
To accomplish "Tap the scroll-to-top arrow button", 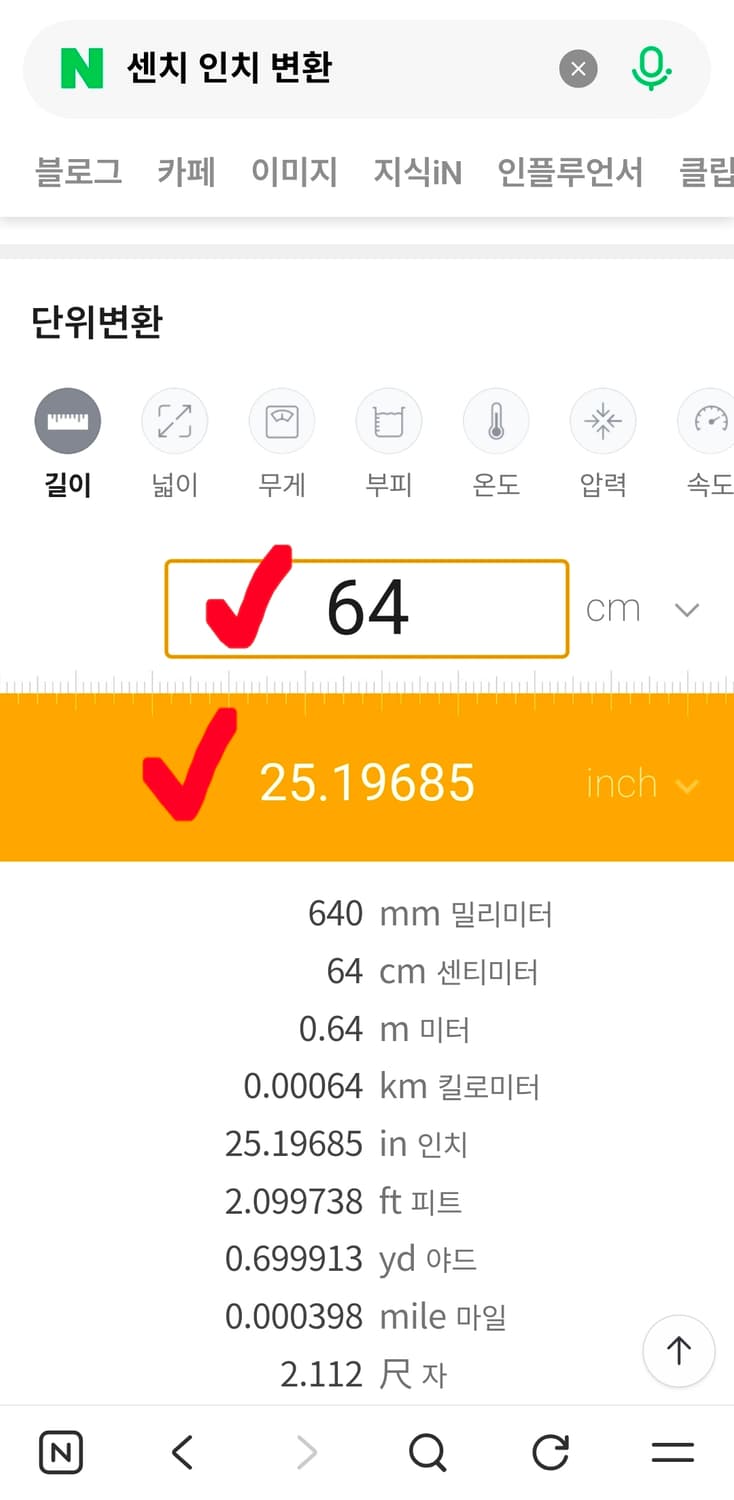I will click(x=679, y=1351).
